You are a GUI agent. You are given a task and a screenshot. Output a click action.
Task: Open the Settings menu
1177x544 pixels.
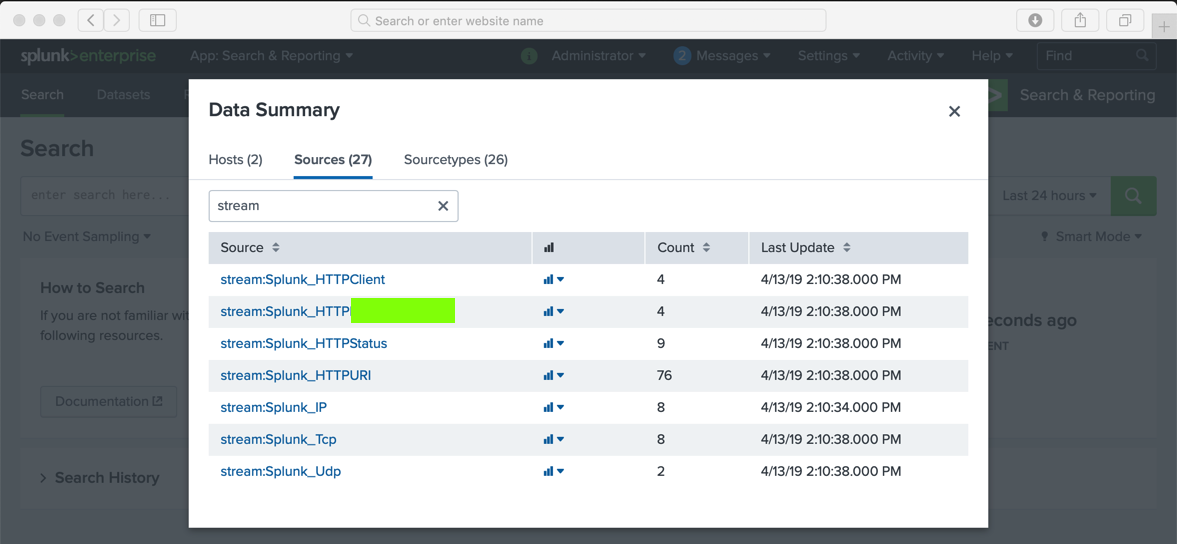pyautogui.click(x=829, y=56)
